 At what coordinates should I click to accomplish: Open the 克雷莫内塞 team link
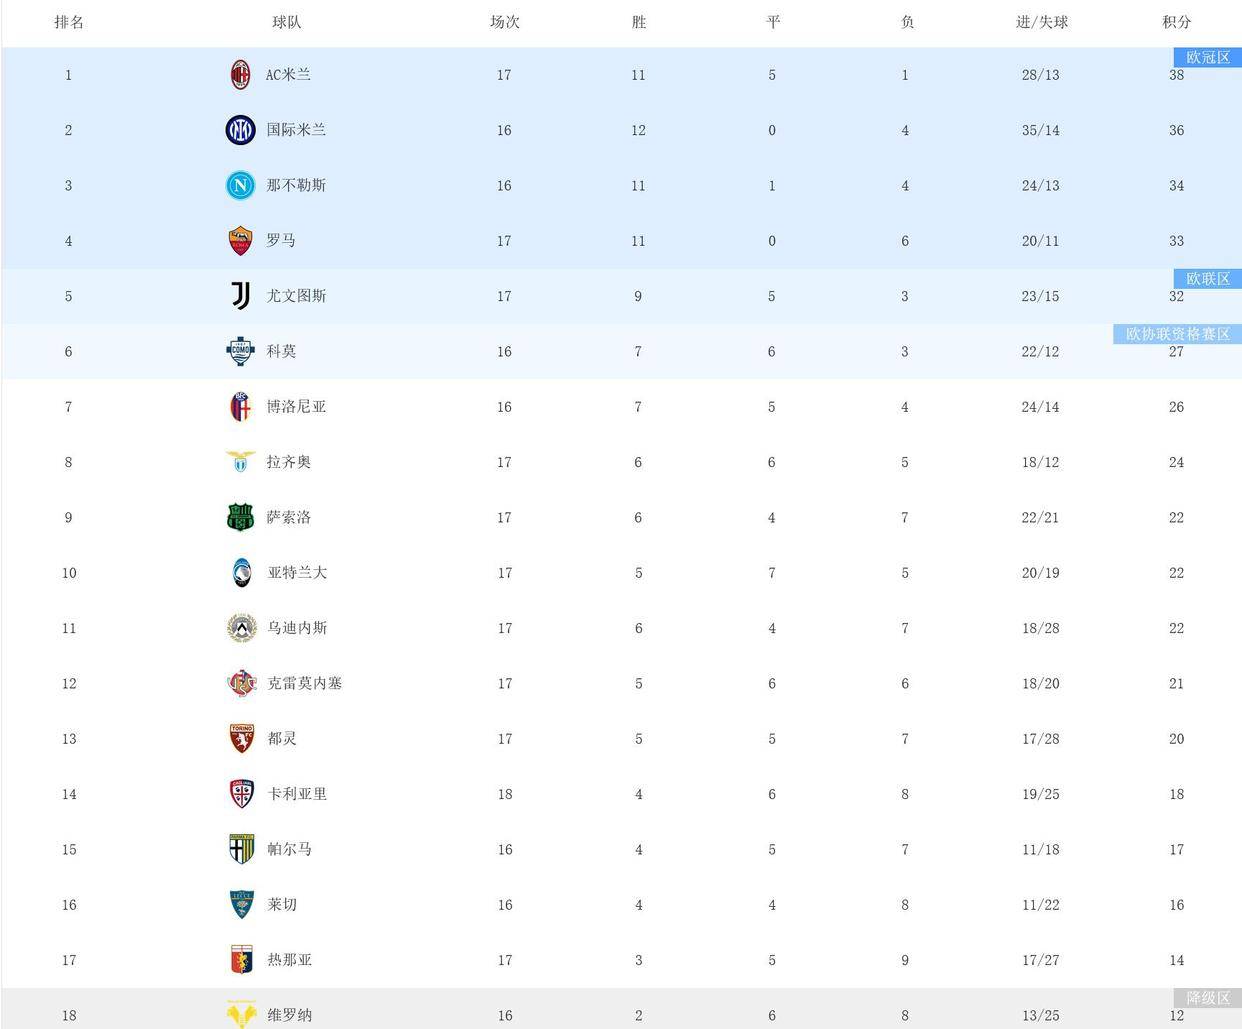coord(304,683)
